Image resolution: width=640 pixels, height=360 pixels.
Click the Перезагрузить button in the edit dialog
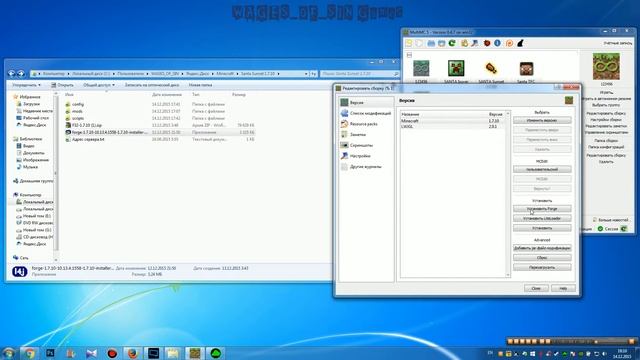pos(542,268)
